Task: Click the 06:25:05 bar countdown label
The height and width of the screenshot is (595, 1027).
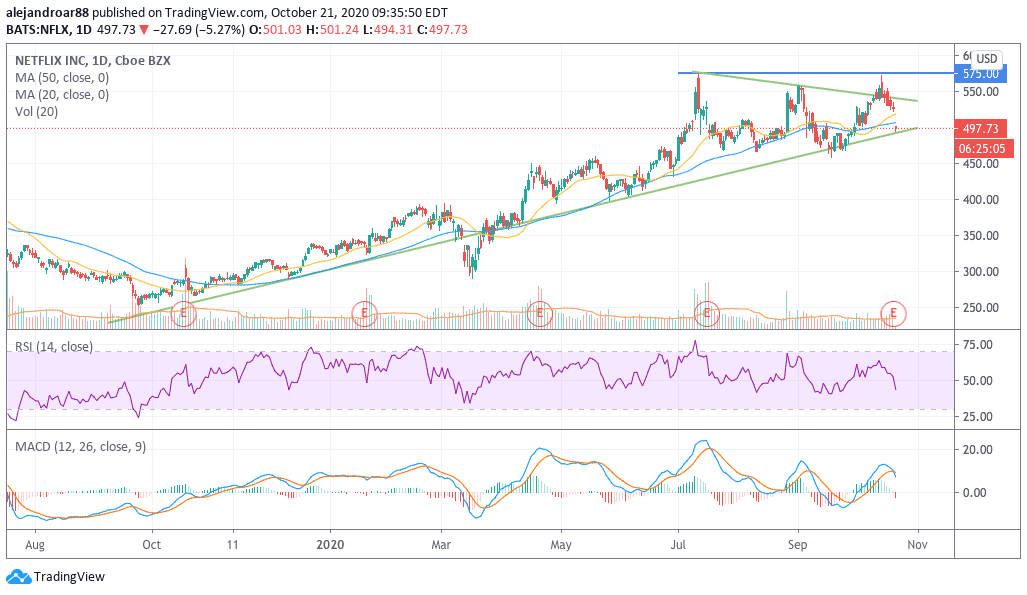Action: click(982, 149)
